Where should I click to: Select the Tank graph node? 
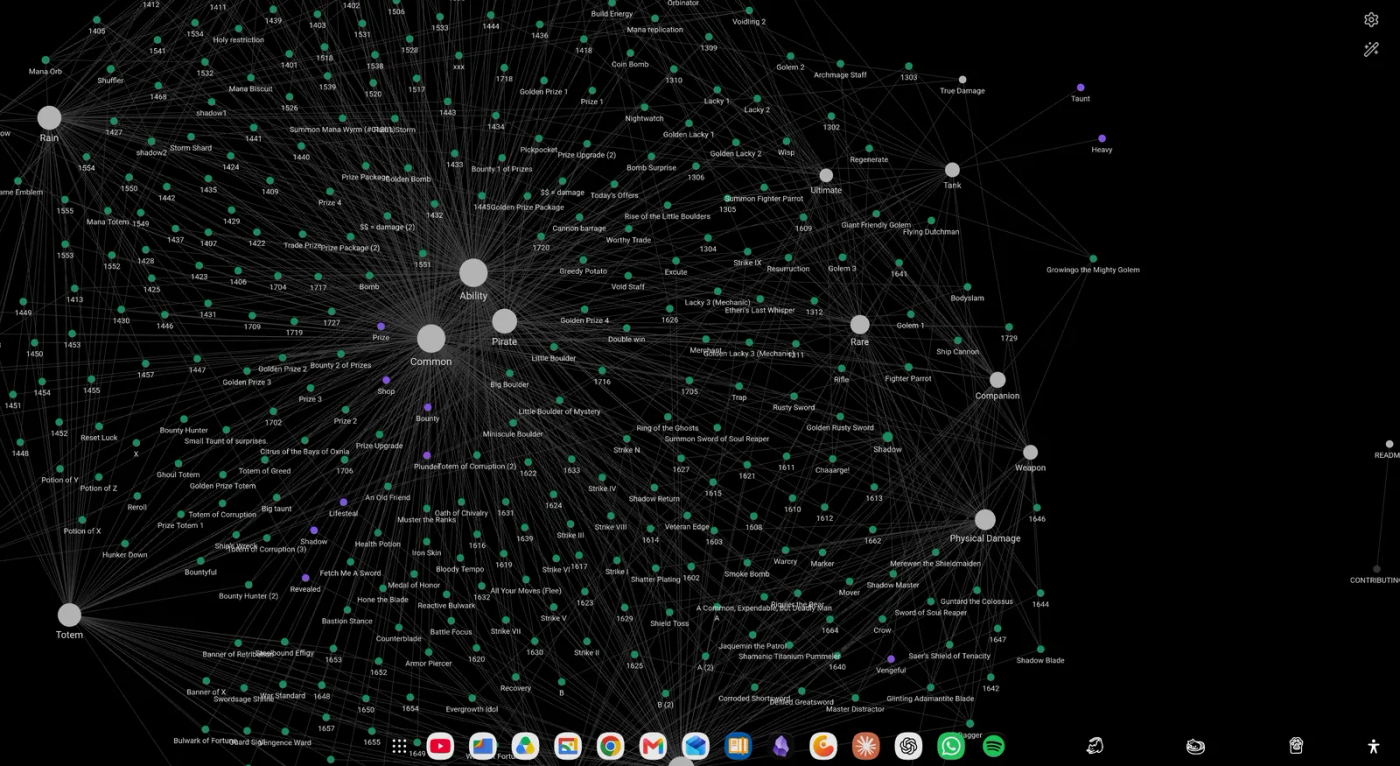pyautogui.click(x=952, y=170)
